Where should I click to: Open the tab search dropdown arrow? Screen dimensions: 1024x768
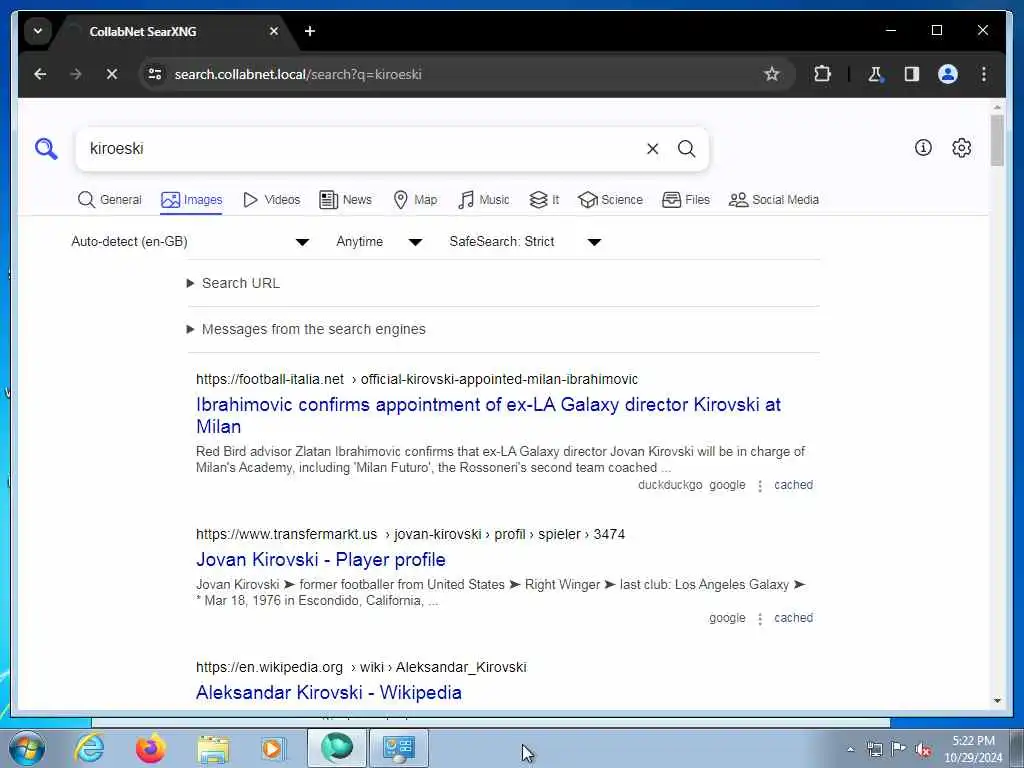coord(38,31)
